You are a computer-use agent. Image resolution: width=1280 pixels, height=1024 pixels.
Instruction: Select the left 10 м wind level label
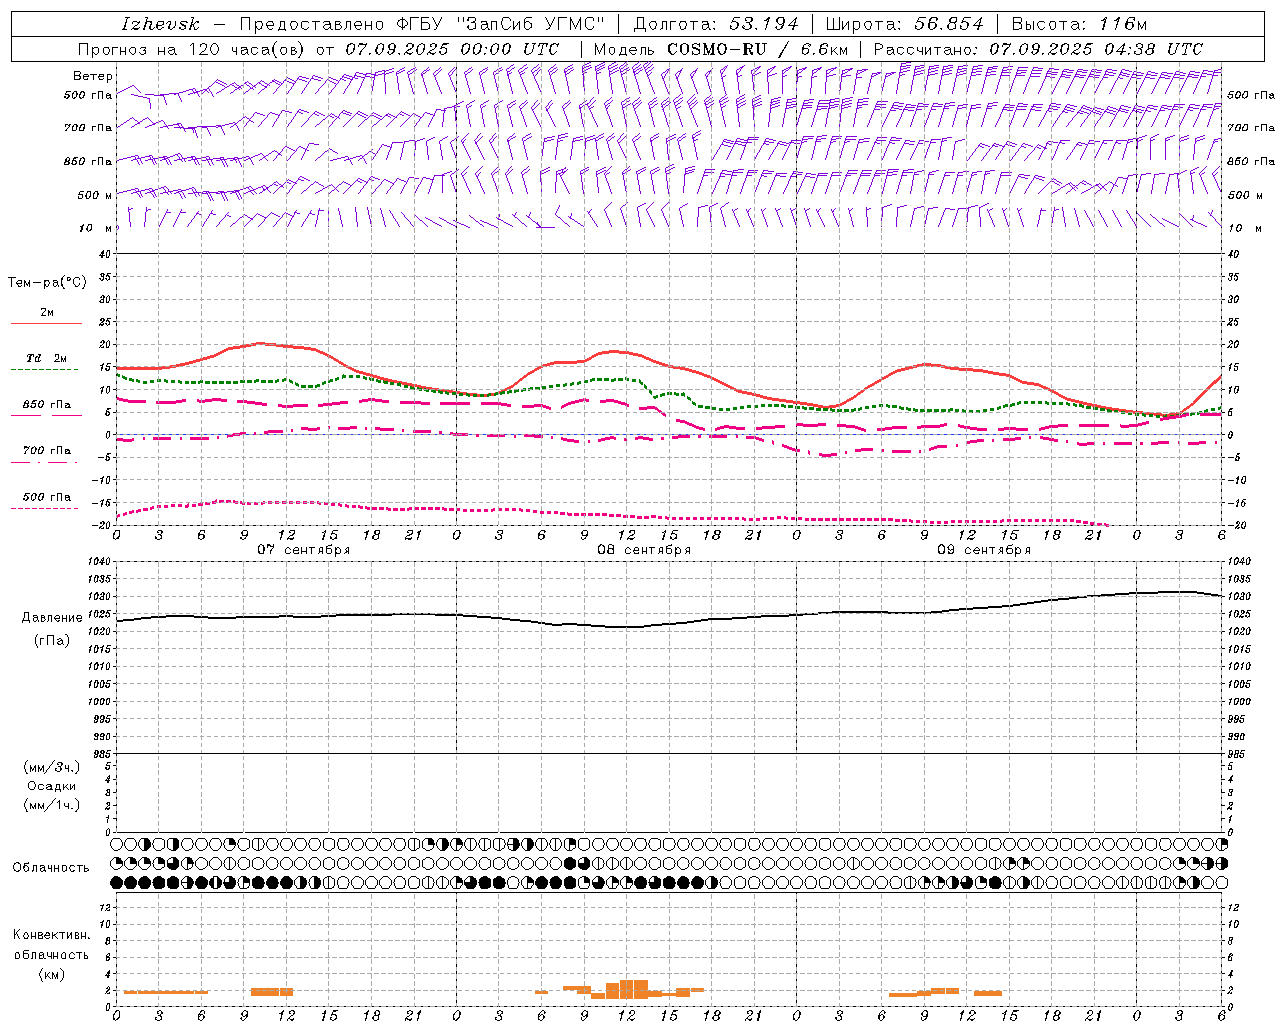(96, 228)
